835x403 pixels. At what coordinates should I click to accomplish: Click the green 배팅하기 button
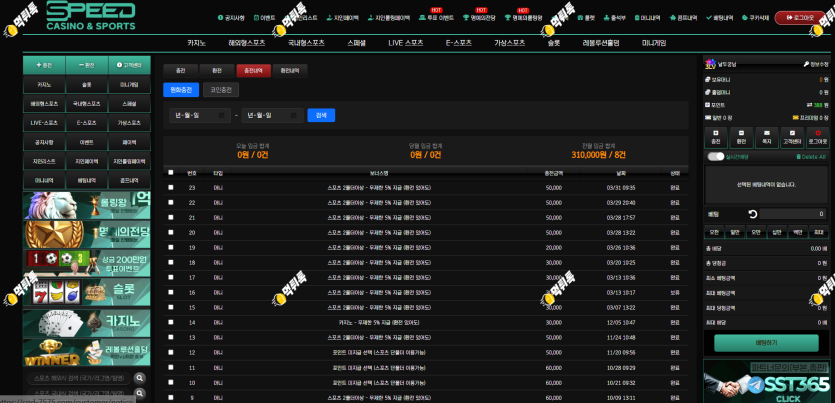[766, 343]
